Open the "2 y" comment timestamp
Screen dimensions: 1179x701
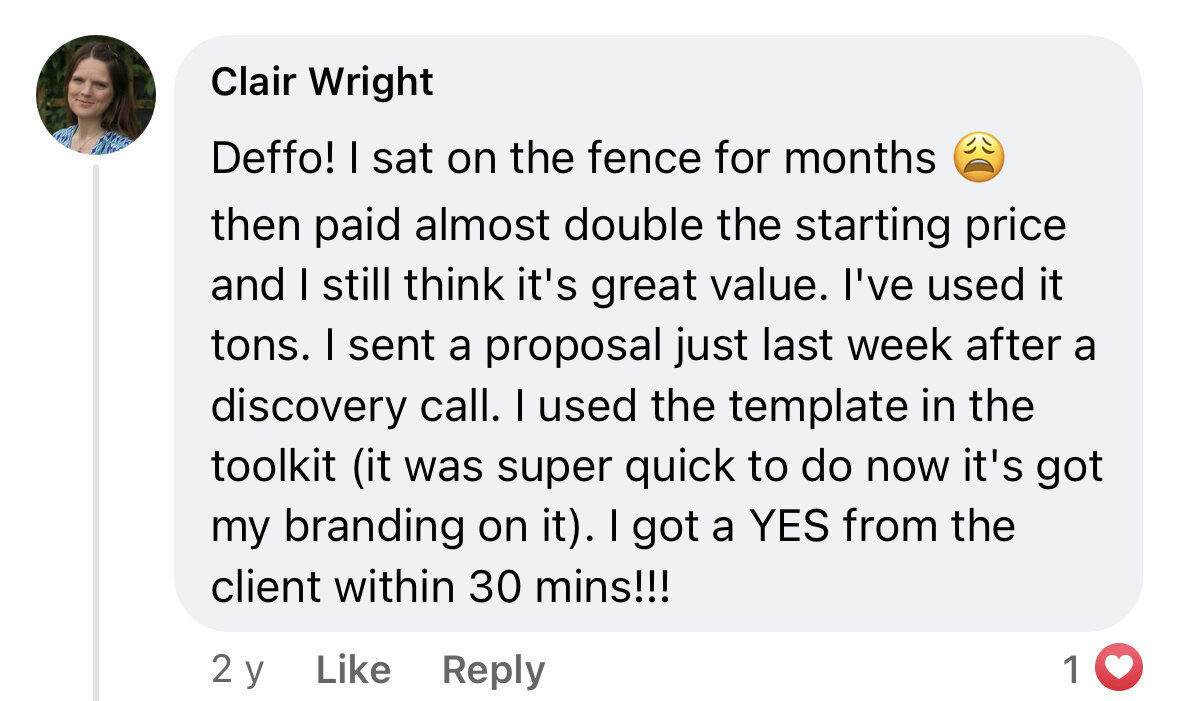[x=238, y=669]
